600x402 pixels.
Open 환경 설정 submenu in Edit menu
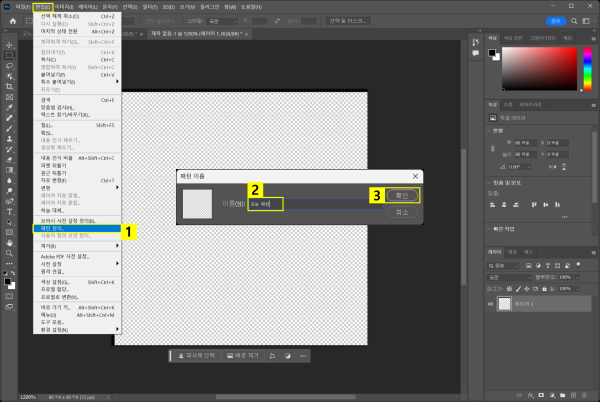(x=77, y=330)
